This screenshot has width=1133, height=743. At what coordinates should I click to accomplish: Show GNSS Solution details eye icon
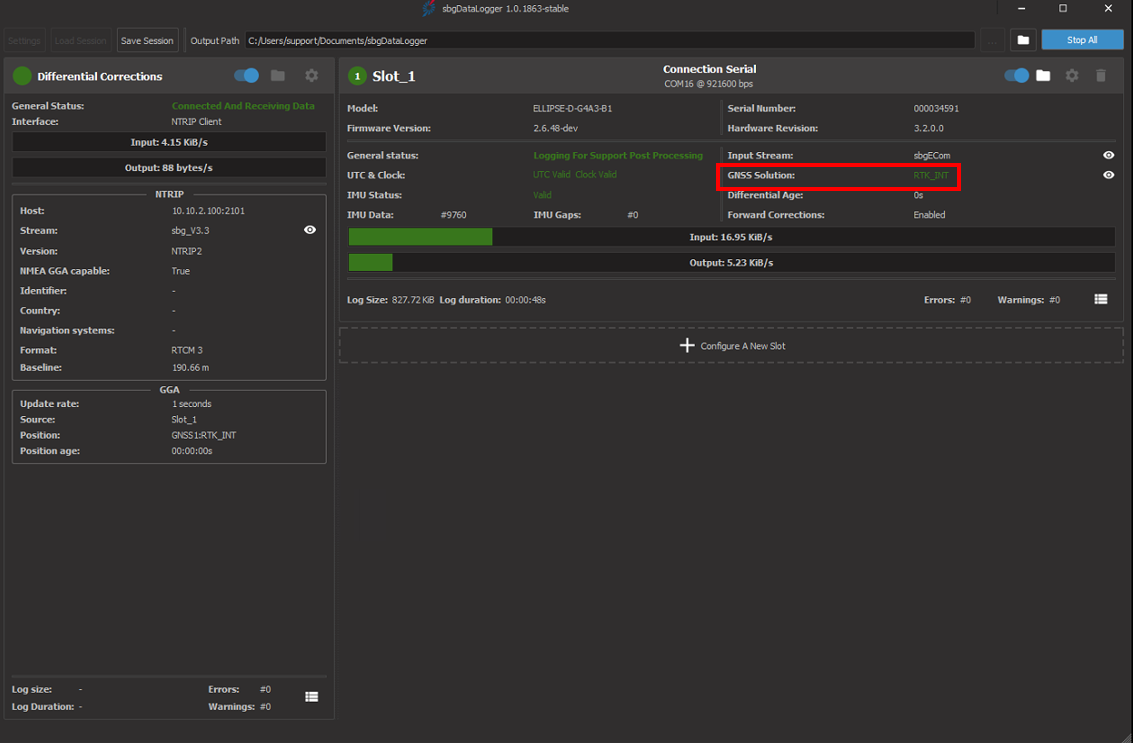[1108, 175]
